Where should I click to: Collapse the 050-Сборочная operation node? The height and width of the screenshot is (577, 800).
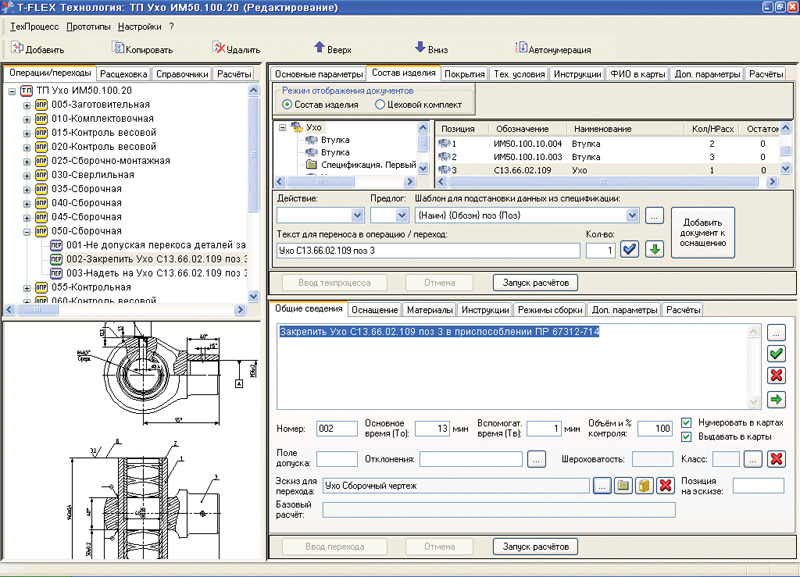click(x=27, y=232)
